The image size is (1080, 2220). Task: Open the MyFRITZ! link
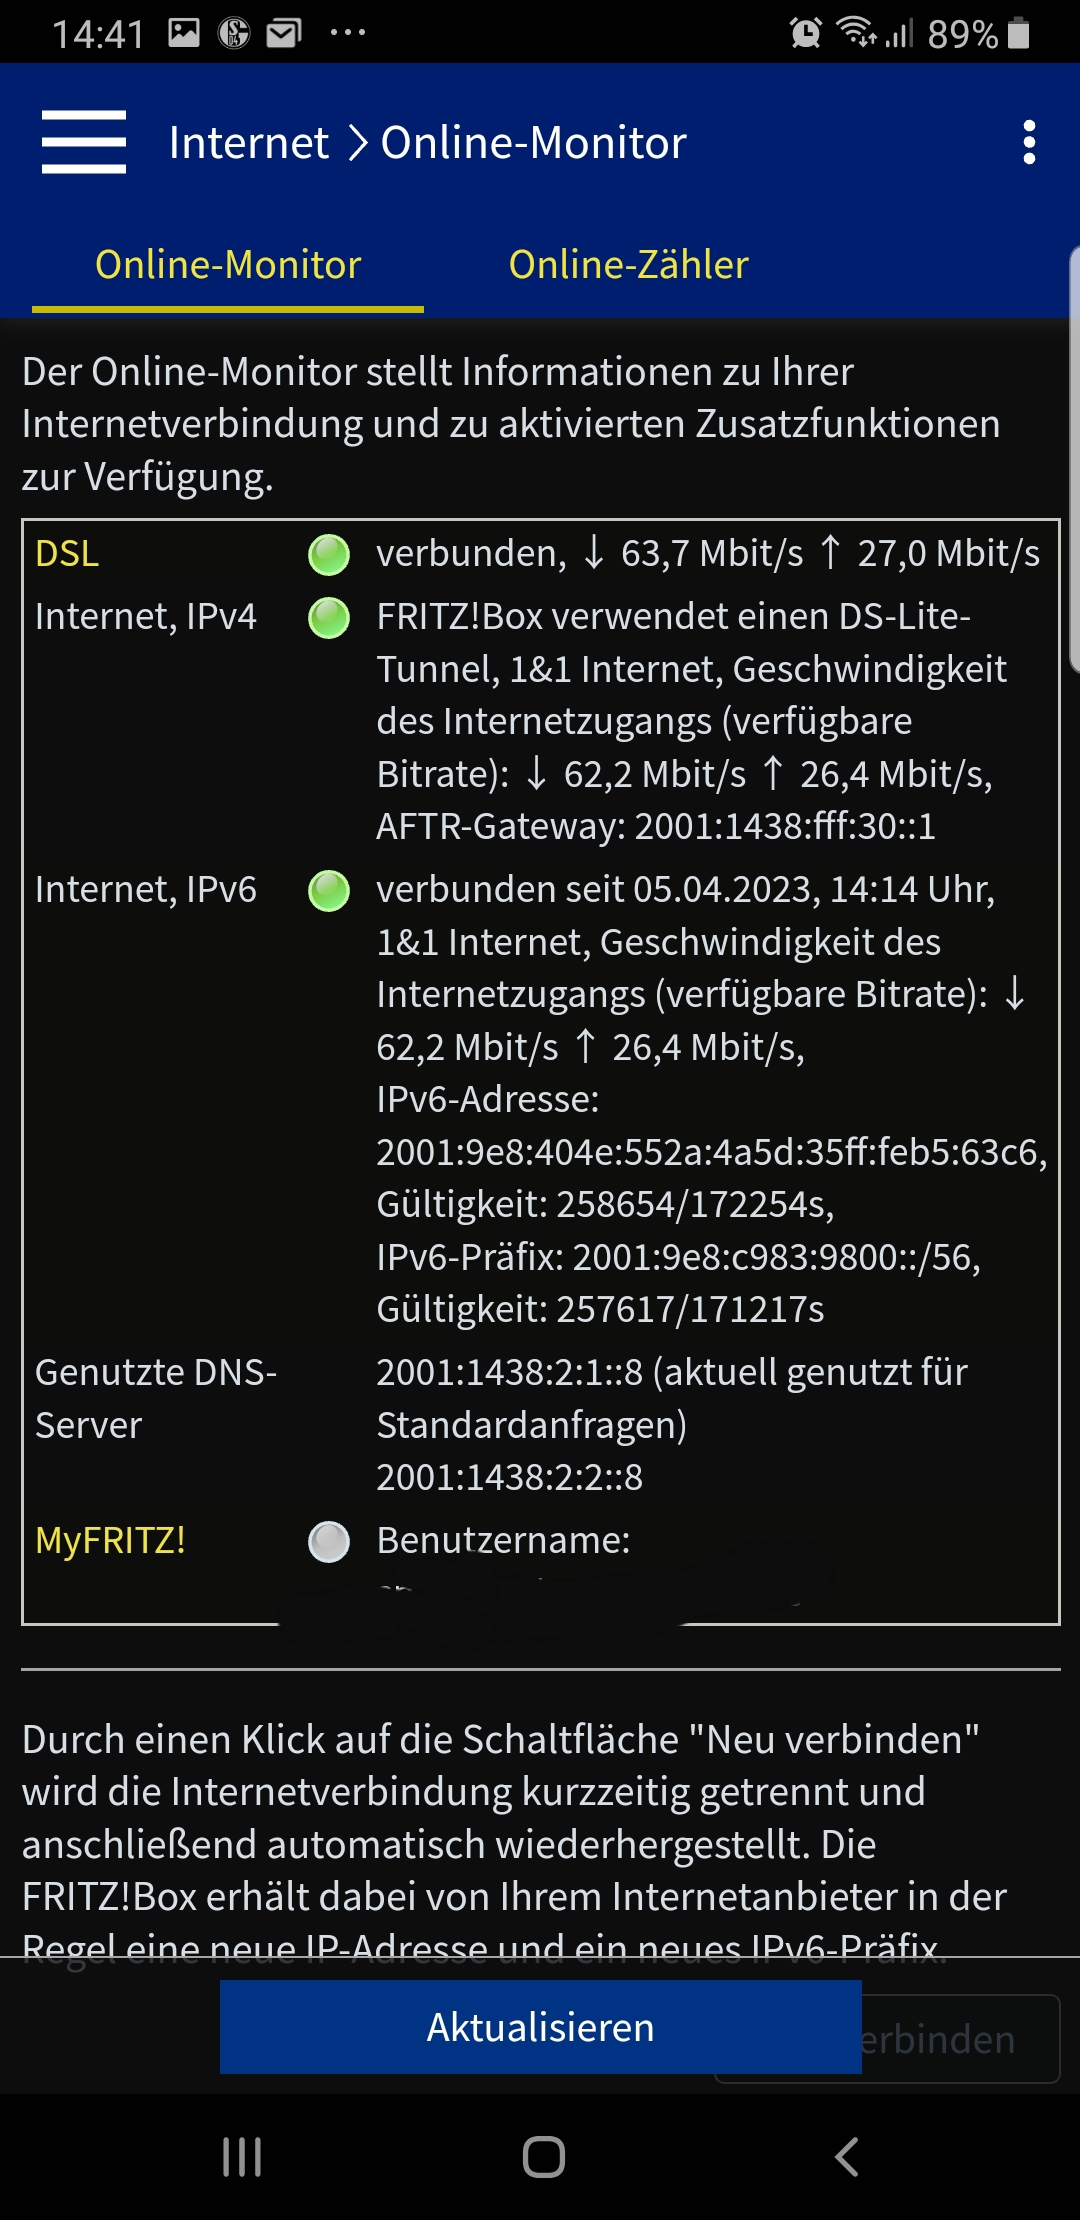point(110,1541)
